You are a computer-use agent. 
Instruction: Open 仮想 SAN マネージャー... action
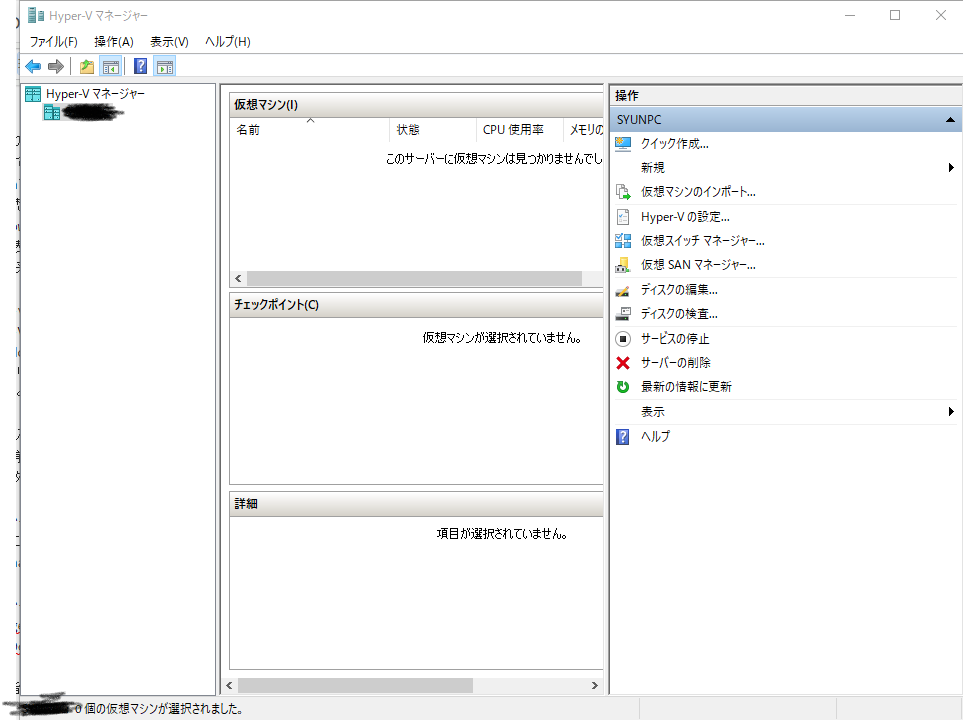pyautogui.click(x=698, y=265)
